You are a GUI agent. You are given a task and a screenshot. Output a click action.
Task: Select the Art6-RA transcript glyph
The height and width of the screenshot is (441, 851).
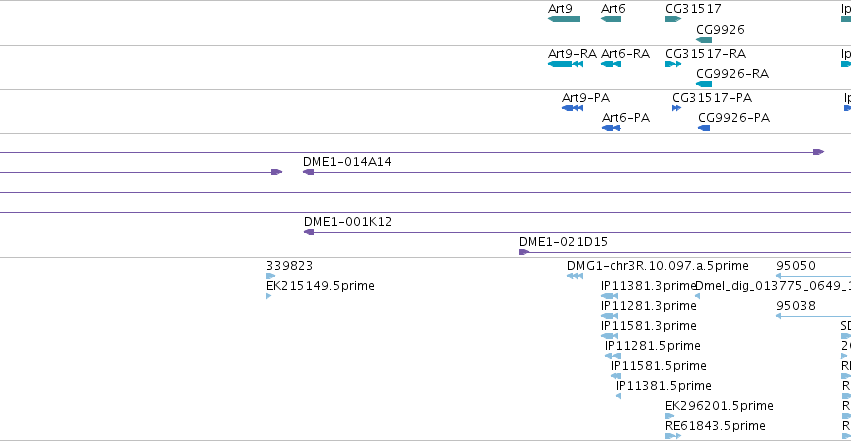coord(611,64)
